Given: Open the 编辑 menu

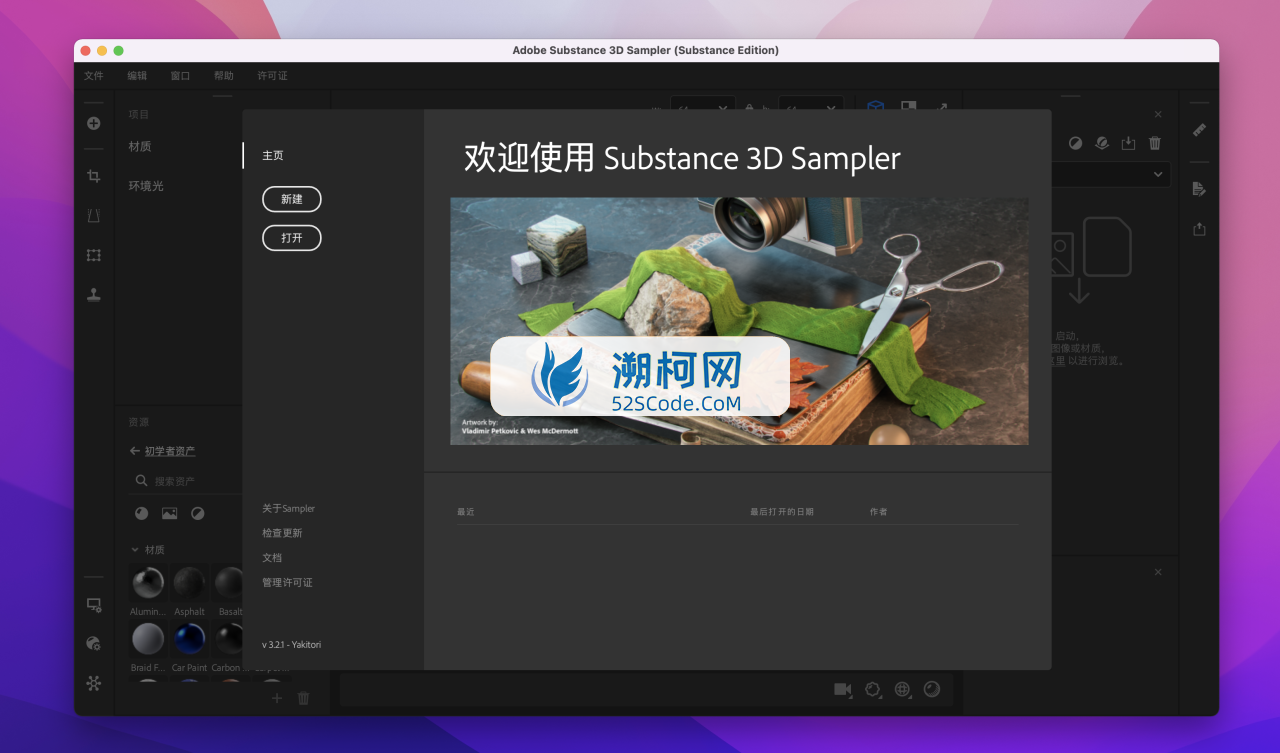Looking at the screenshot, I should coord(137,75).
